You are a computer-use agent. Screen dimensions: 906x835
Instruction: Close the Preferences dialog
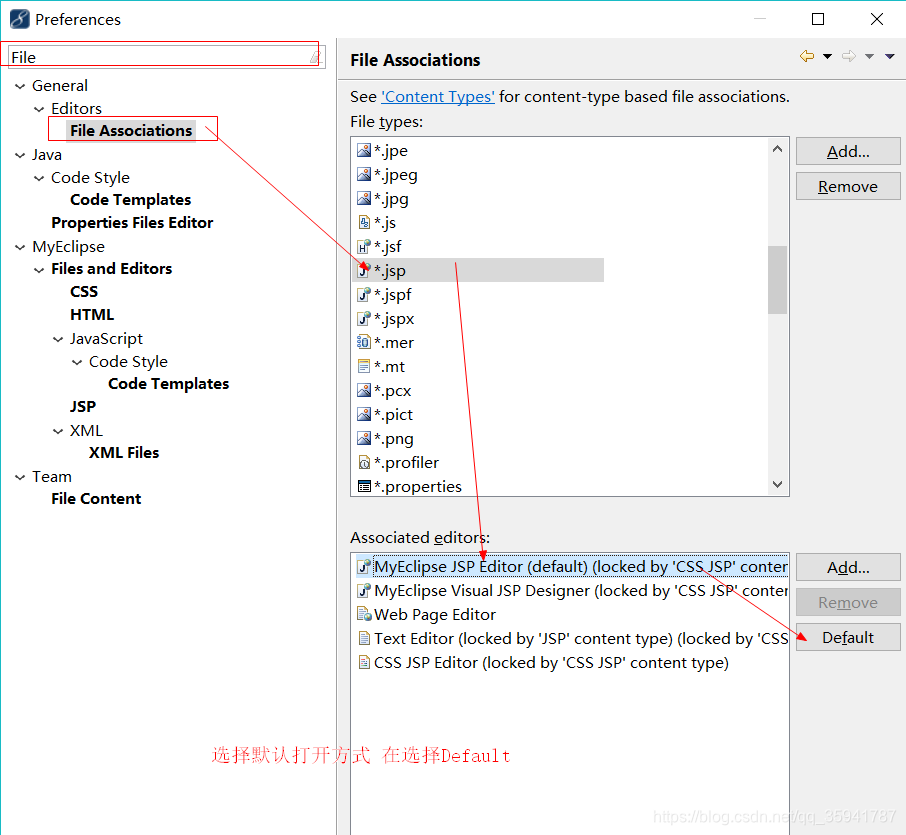877,19
